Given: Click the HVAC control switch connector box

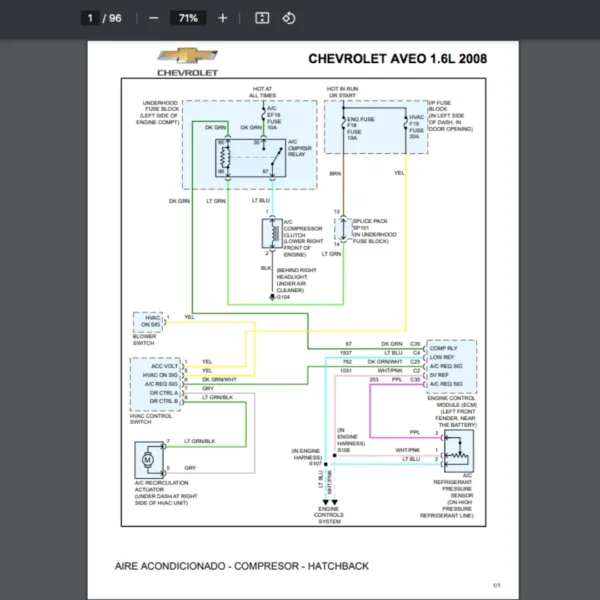Looking at the screenshot, I should point(159,383).
